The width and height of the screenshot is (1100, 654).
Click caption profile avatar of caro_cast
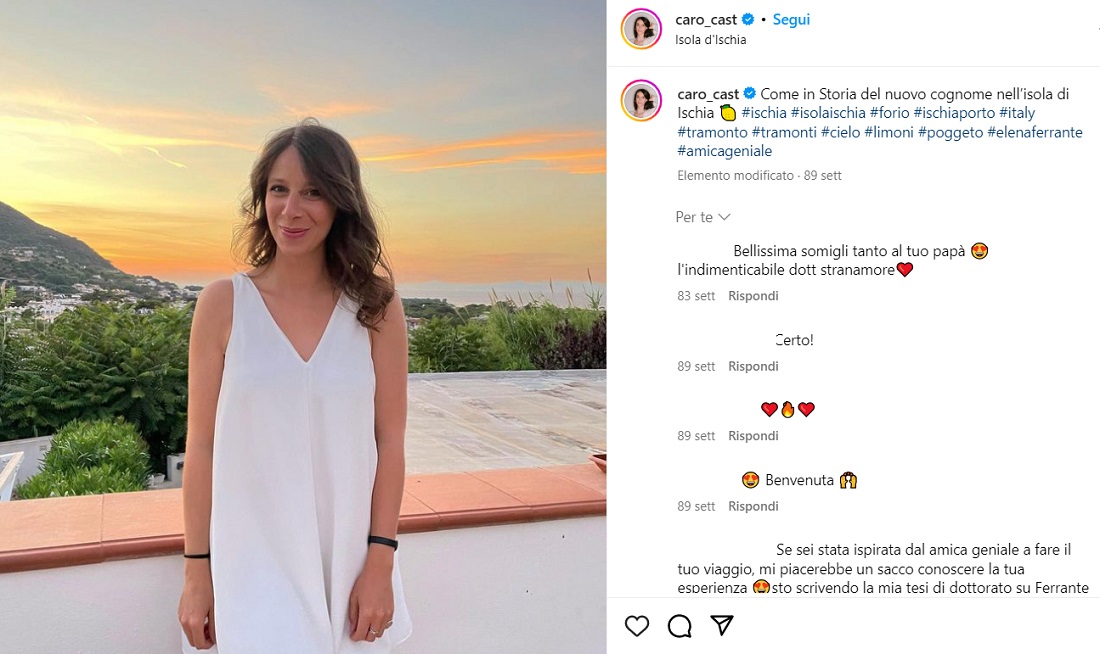point(641,101)
